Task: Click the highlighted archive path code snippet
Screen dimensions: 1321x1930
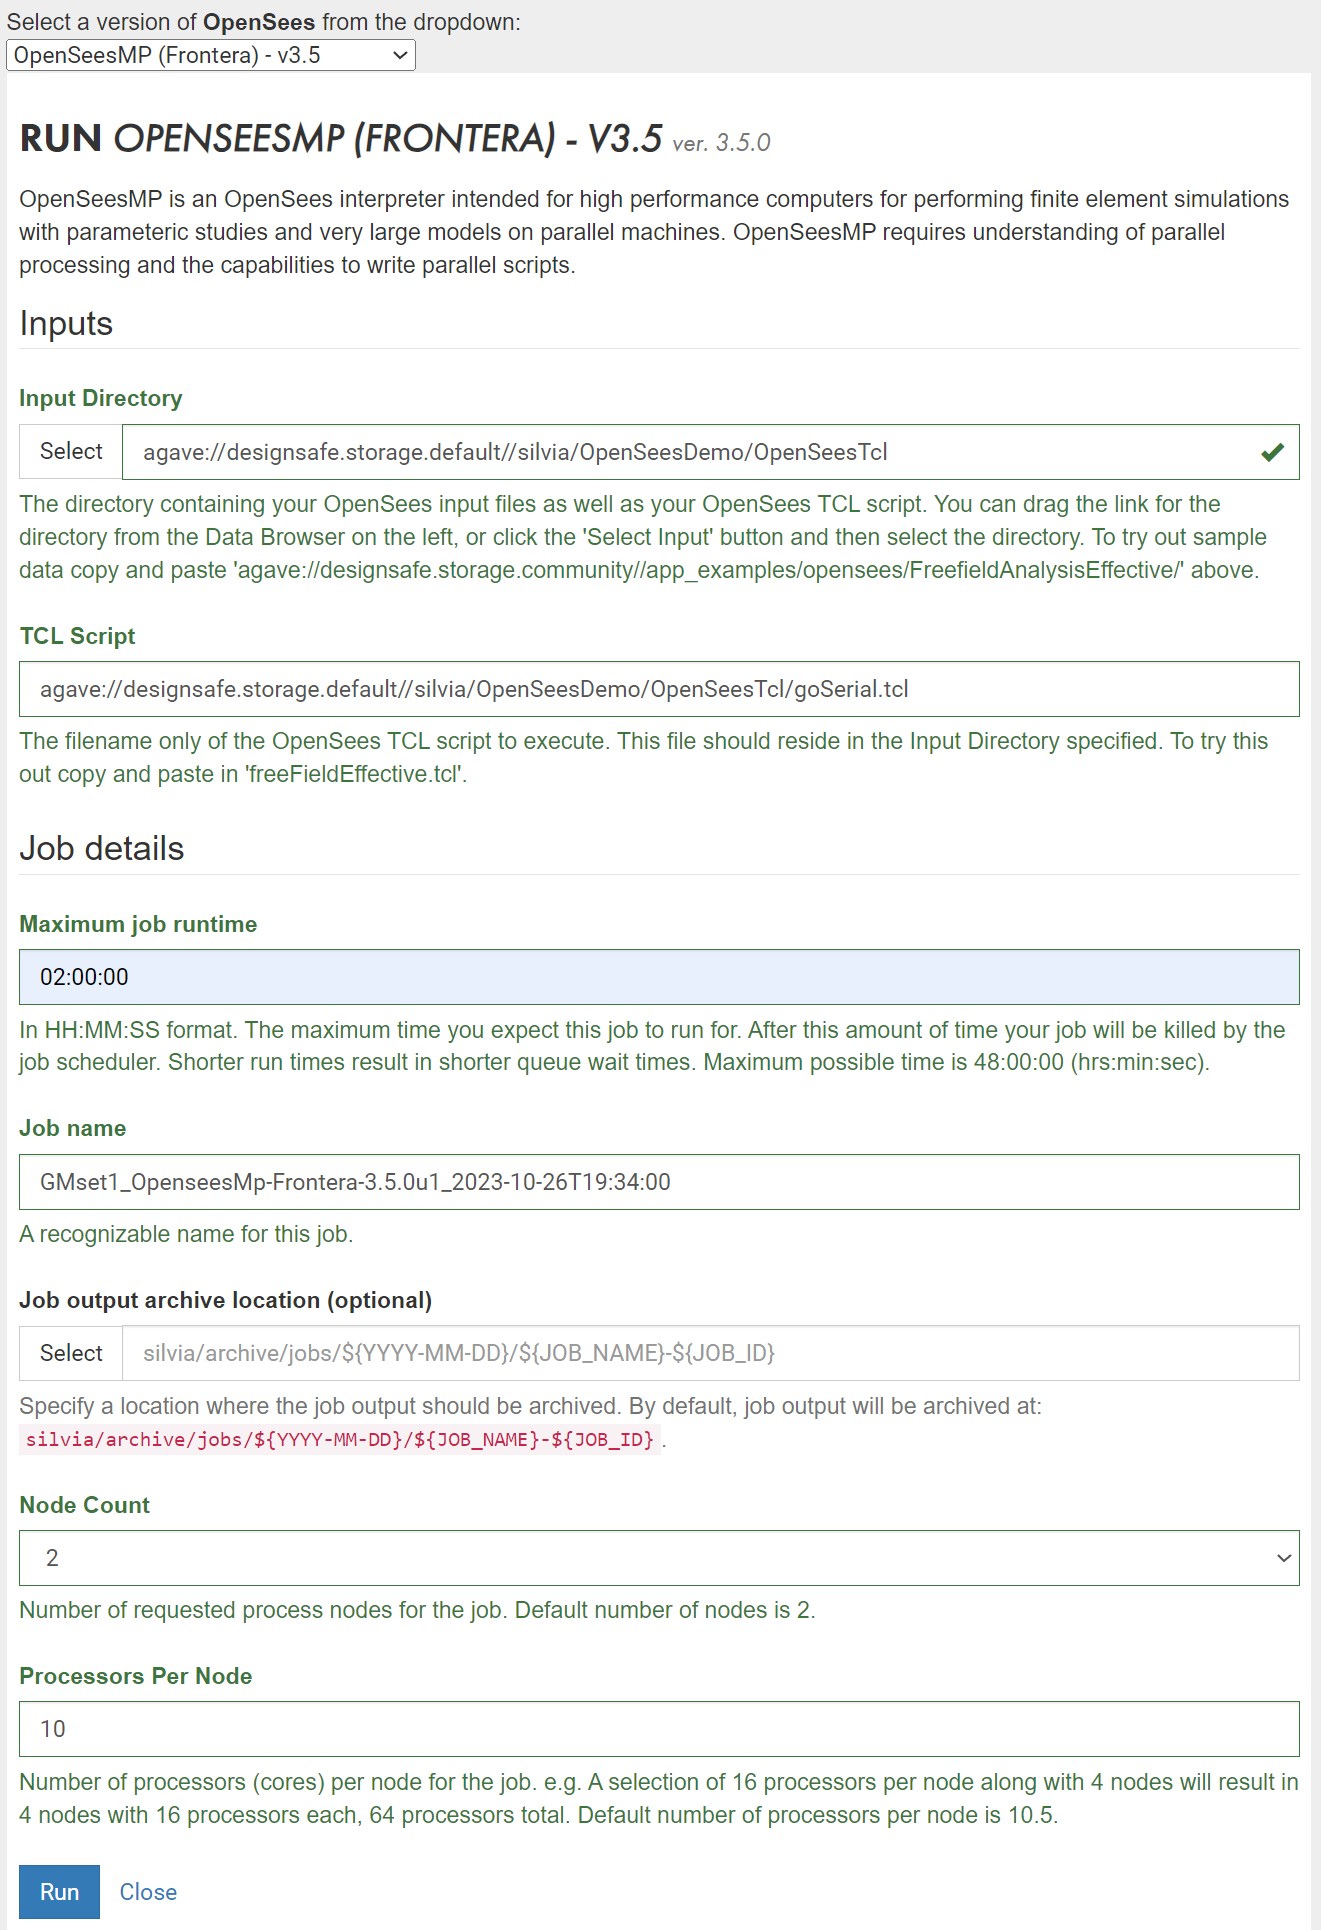Action: (x=340, y=1441)
